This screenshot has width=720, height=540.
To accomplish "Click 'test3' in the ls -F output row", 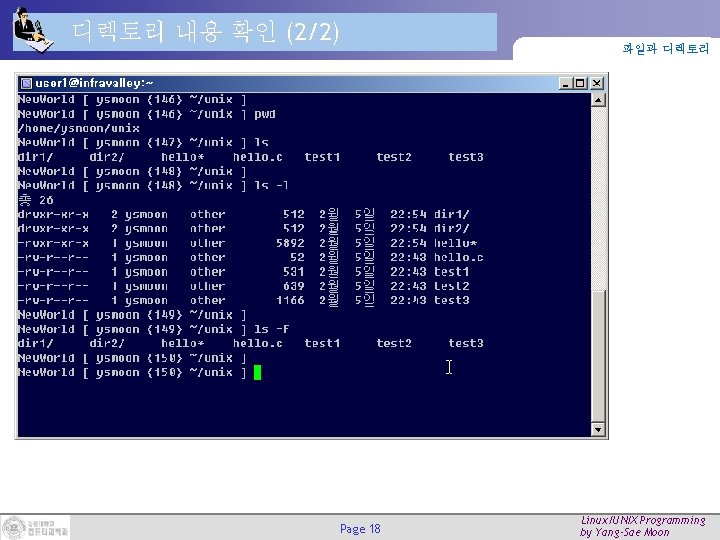I will tap(466, 343).
